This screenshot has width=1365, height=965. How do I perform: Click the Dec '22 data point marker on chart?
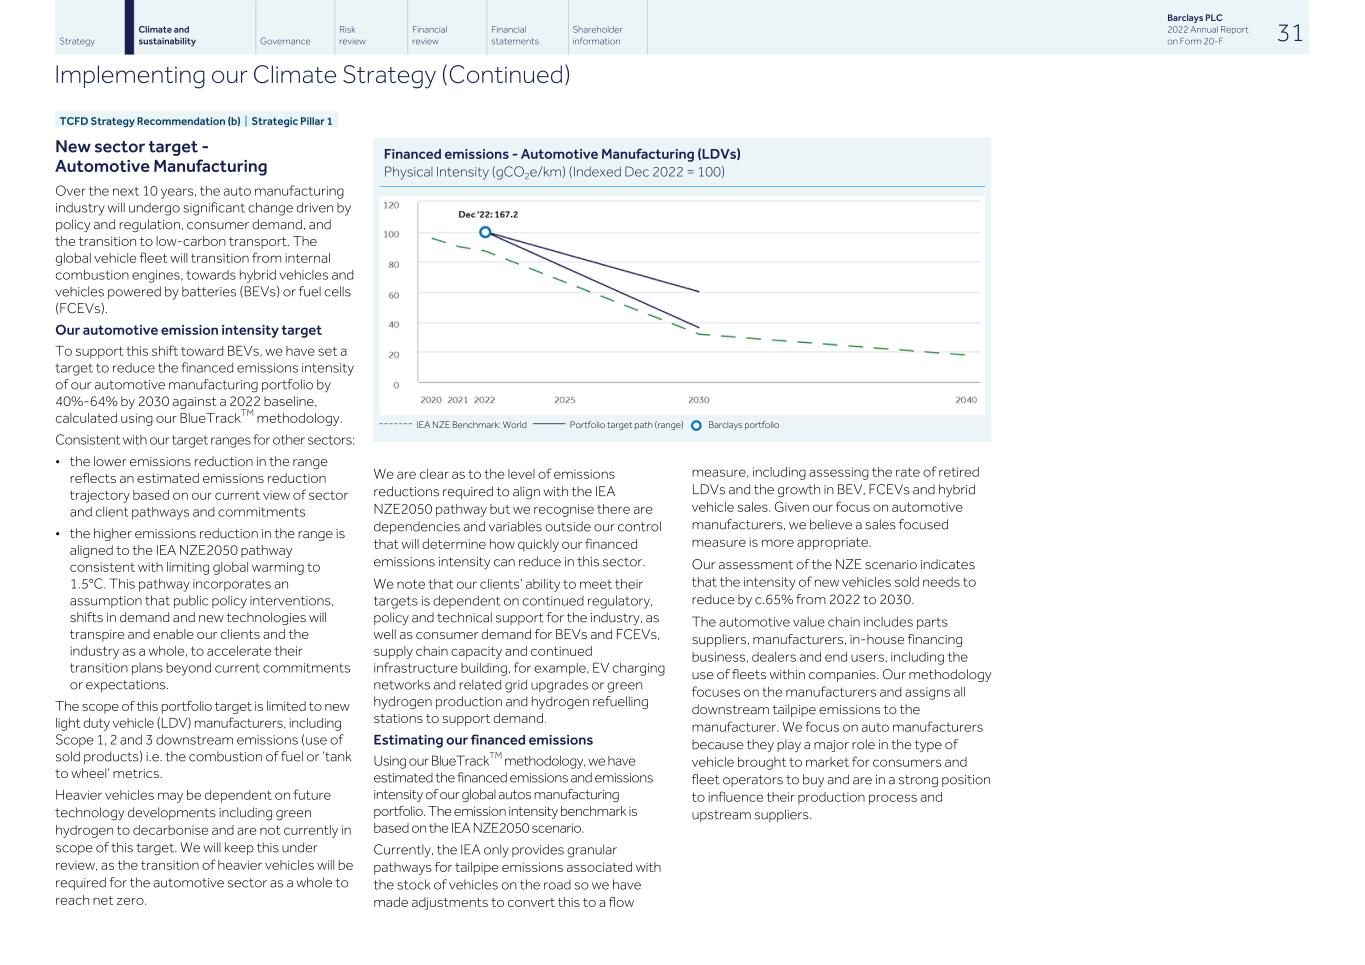pos(485,232)
